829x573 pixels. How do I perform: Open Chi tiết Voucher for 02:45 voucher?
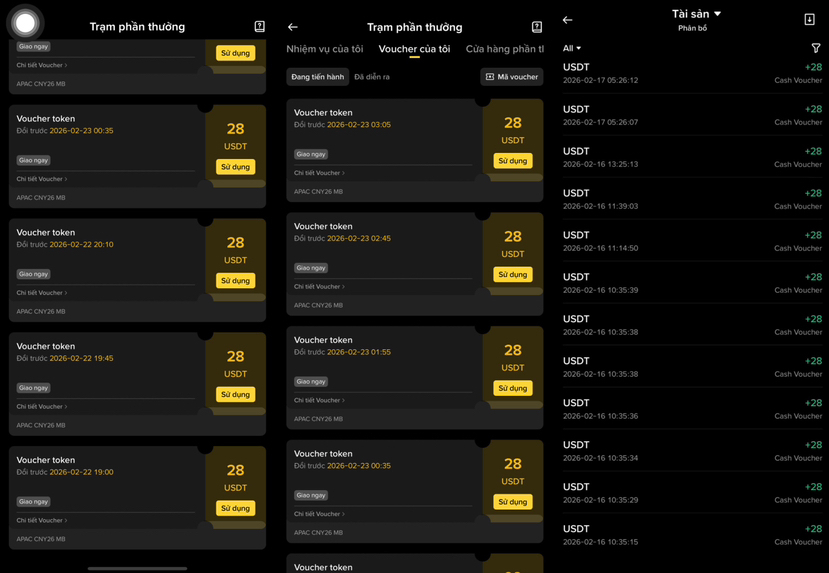tap(319, 286)
